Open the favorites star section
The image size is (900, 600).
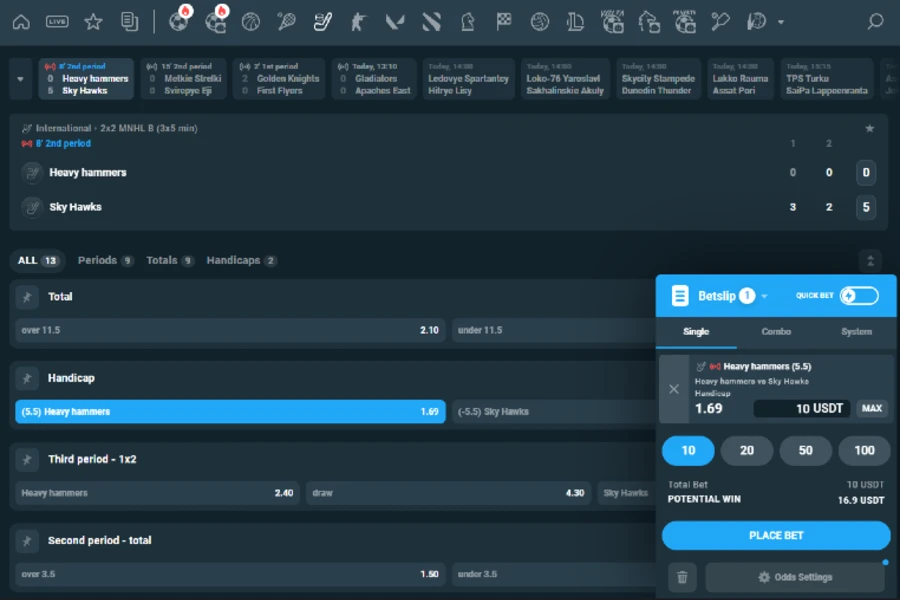[x=93, y=20]
